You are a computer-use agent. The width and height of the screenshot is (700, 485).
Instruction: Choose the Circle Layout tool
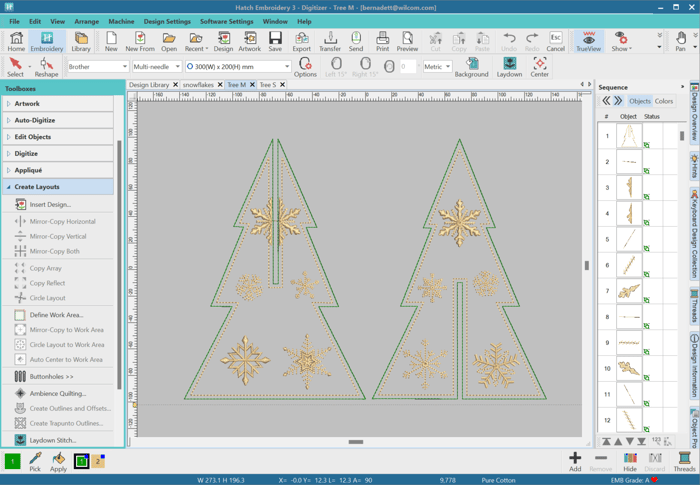tap(47, 297)
